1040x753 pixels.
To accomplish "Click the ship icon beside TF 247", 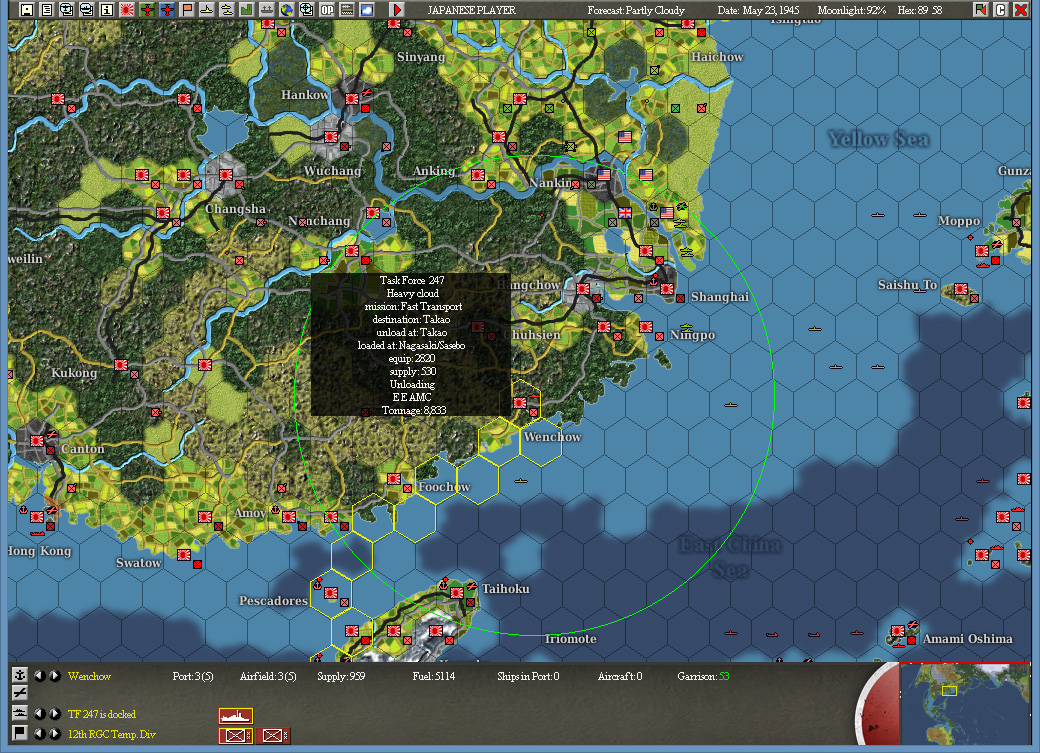I will click(20, 714).
